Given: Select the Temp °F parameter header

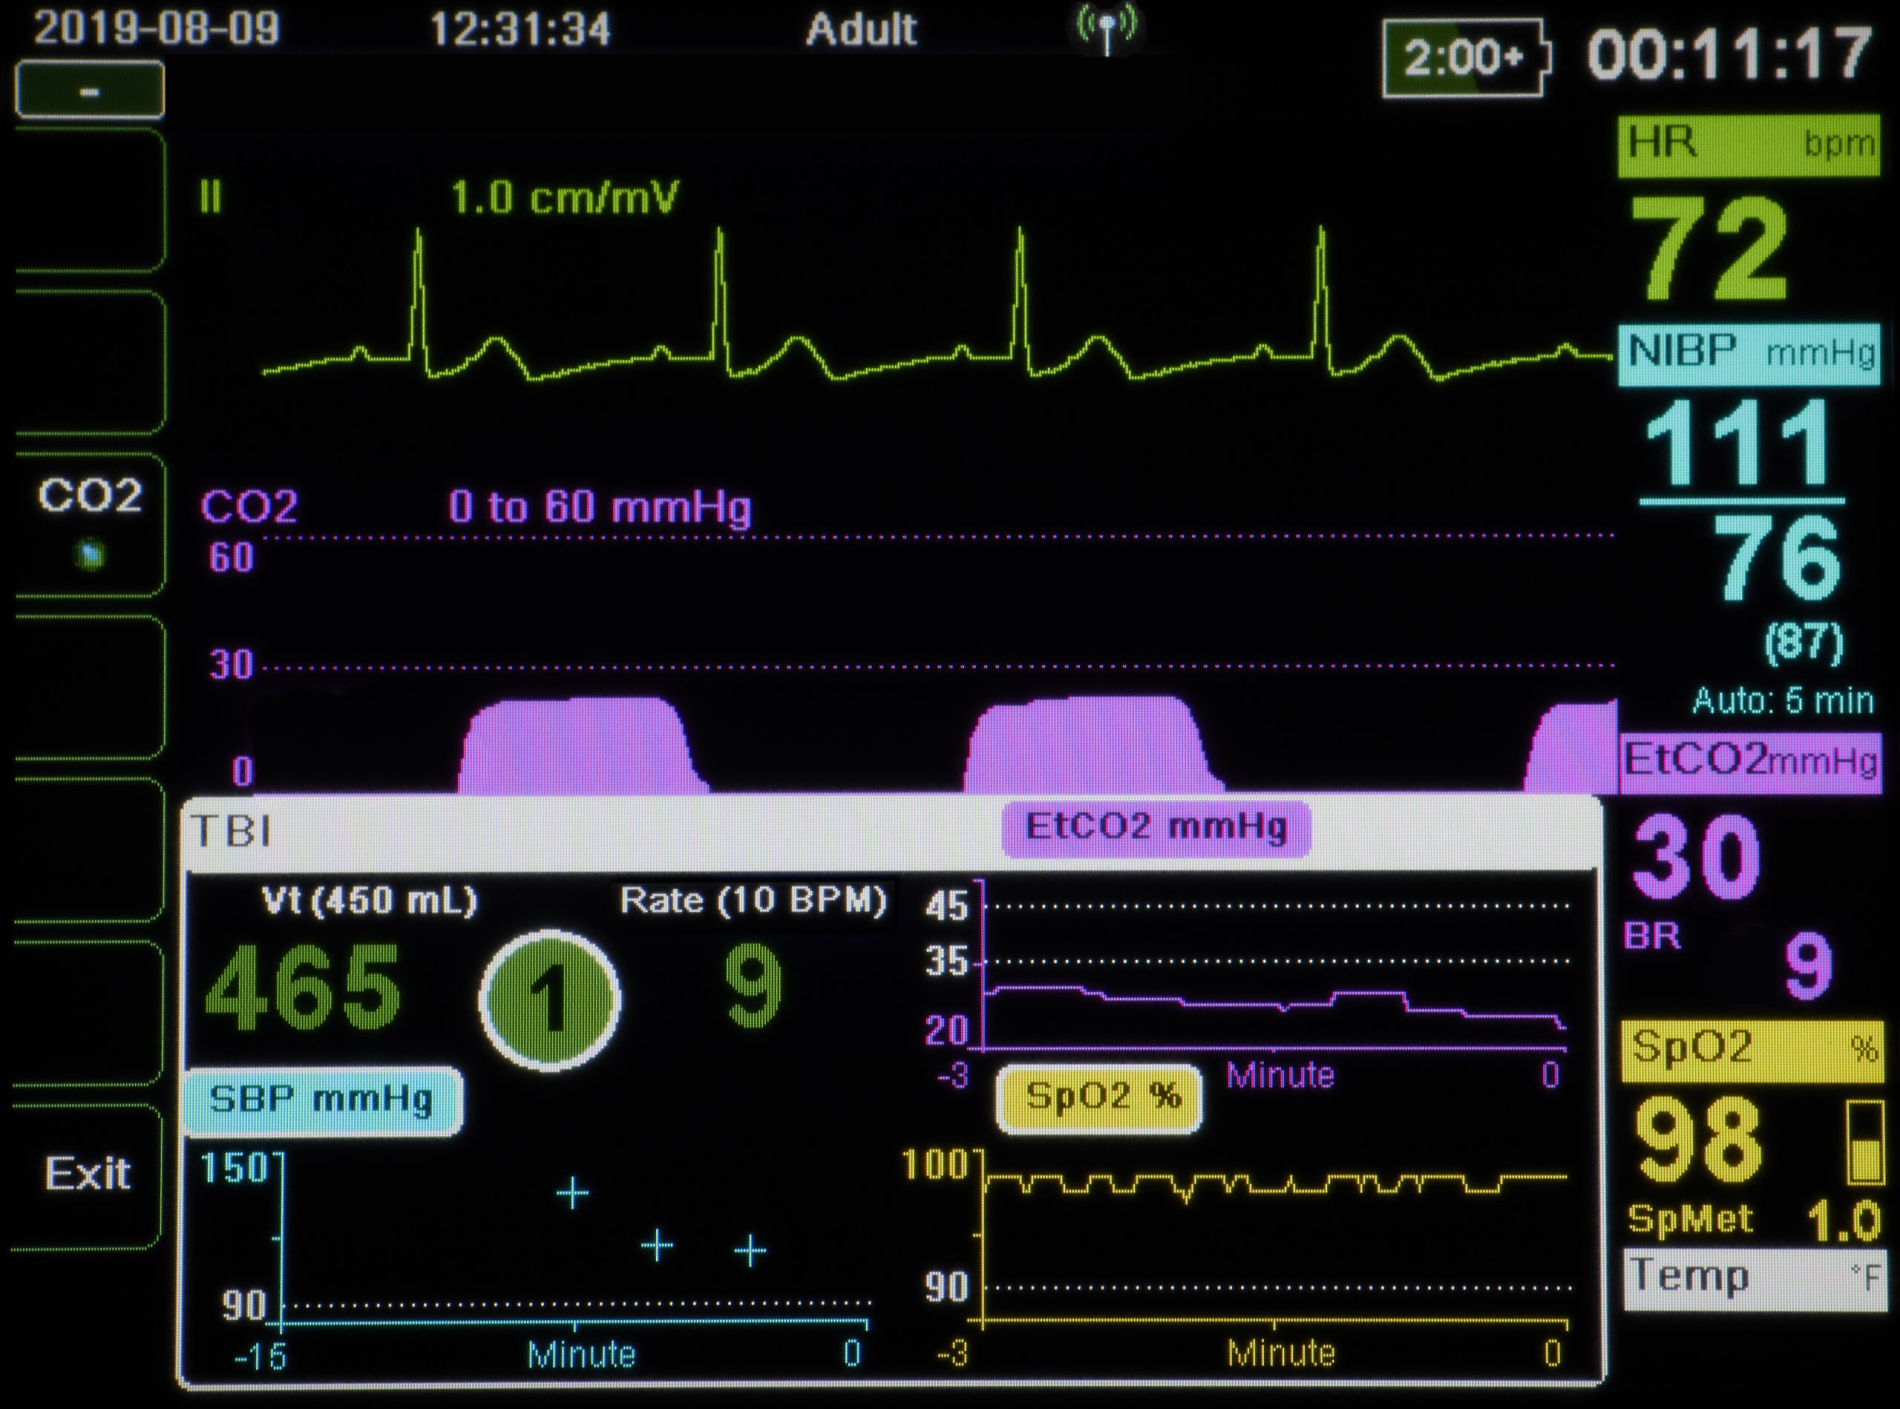Looking at the screenshot, I should coord(1753,1278).
